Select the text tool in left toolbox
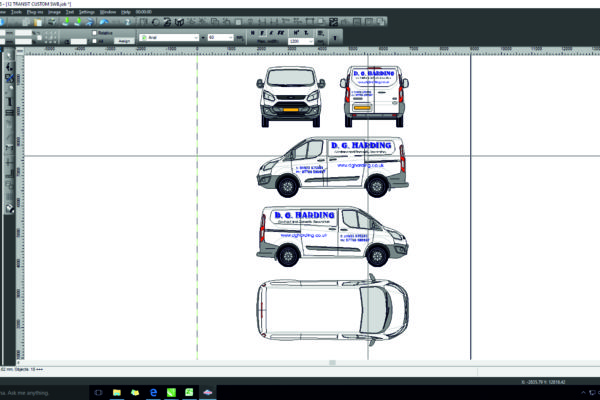This screenshot has height=400, width=600. [9, 101]
